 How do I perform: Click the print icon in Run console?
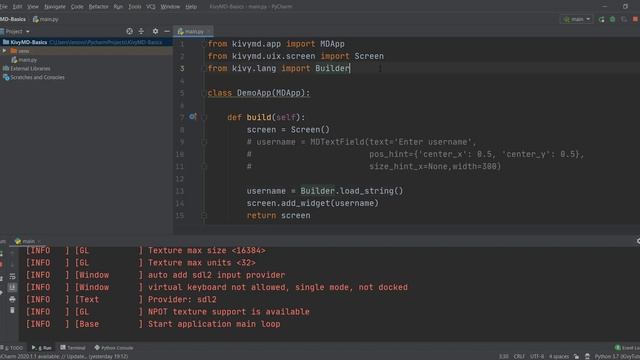[x=12, y=299]
